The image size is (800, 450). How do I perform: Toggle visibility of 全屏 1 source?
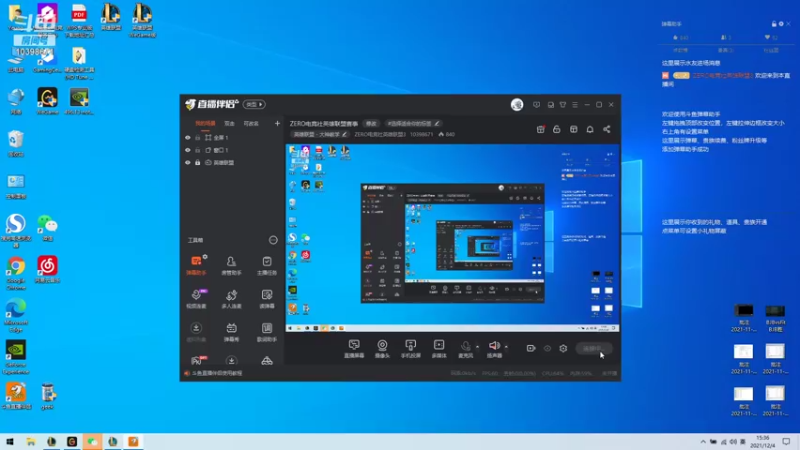188,138
